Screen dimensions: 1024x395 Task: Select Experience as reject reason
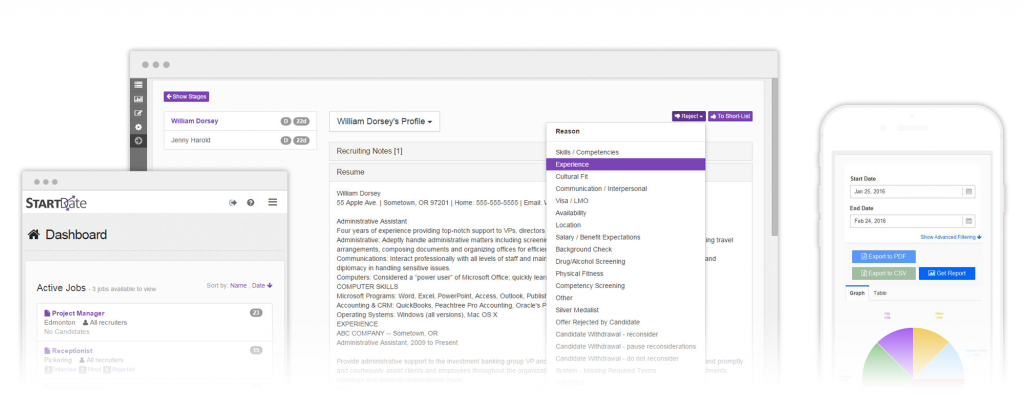[626, 165]
